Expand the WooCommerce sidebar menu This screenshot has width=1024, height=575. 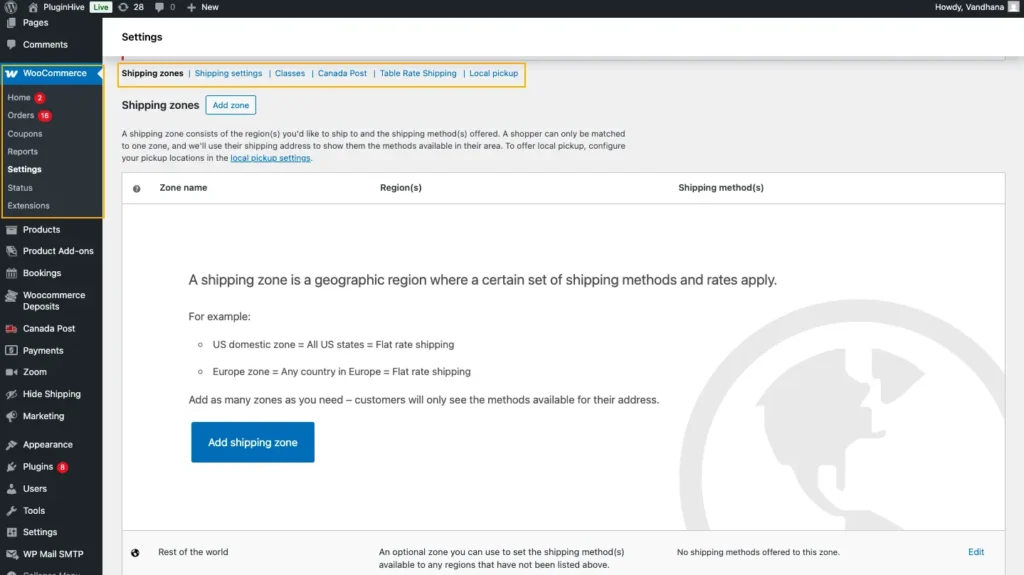click(54, 74)
